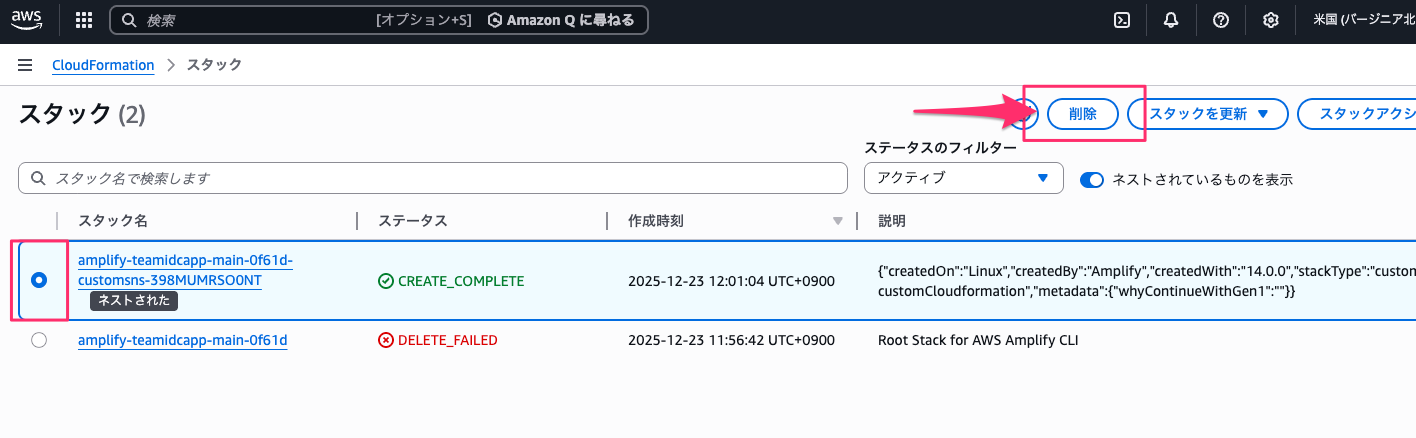
Task: Click the CloudFormation breadcrumb link
Action: (x=103, y=65)
